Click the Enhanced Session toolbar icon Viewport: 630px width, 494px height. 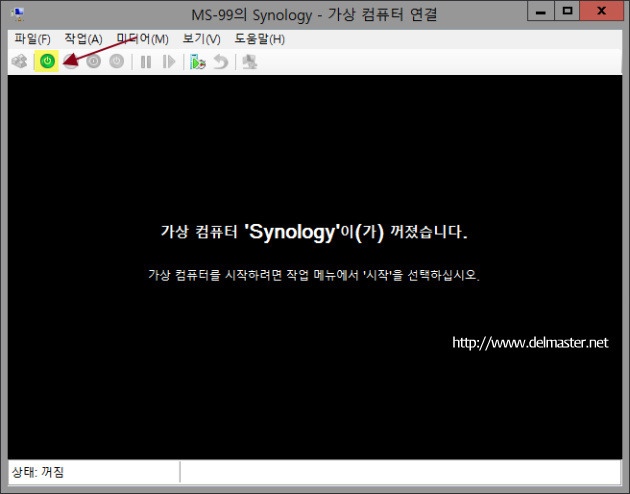tap(250, 62)
